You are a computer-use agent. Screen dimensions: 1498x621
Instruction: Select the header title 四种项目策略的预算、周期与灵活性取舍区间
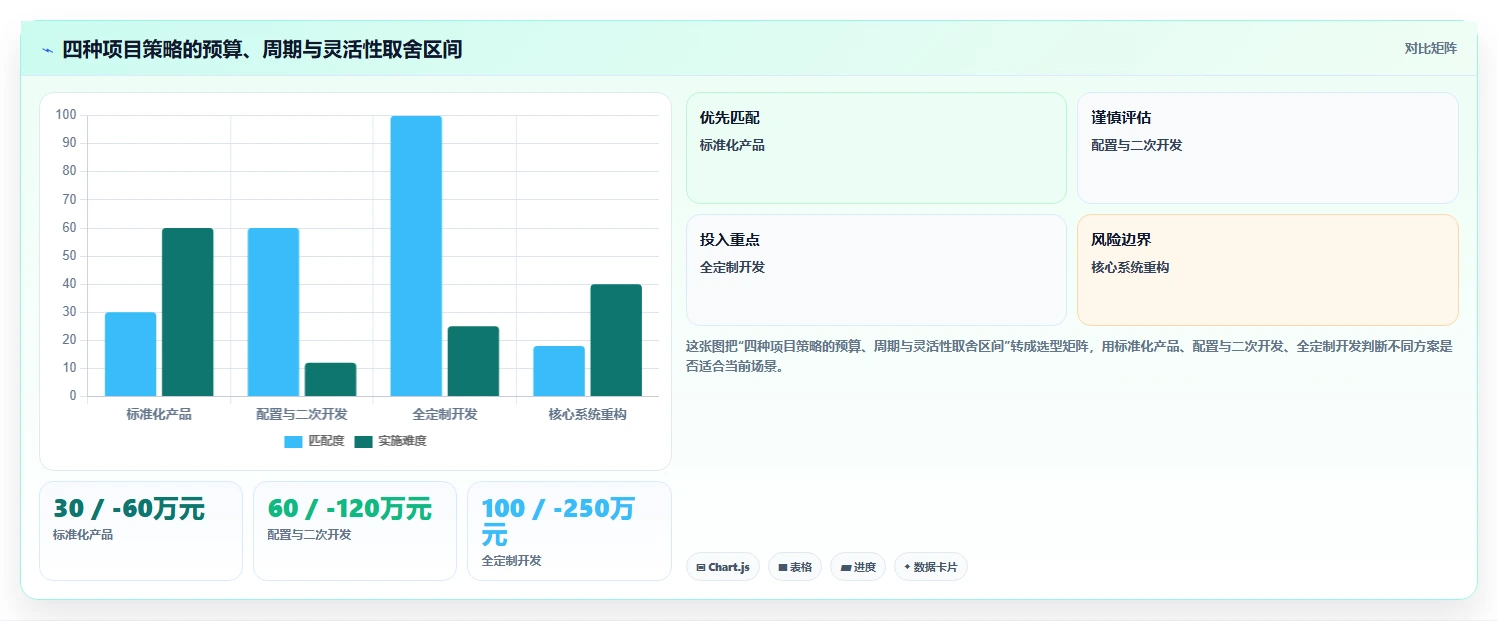click(x=262, y=49)
